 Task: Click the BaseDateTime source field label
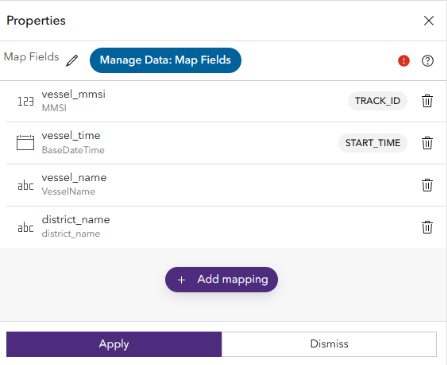pos(73,150)
